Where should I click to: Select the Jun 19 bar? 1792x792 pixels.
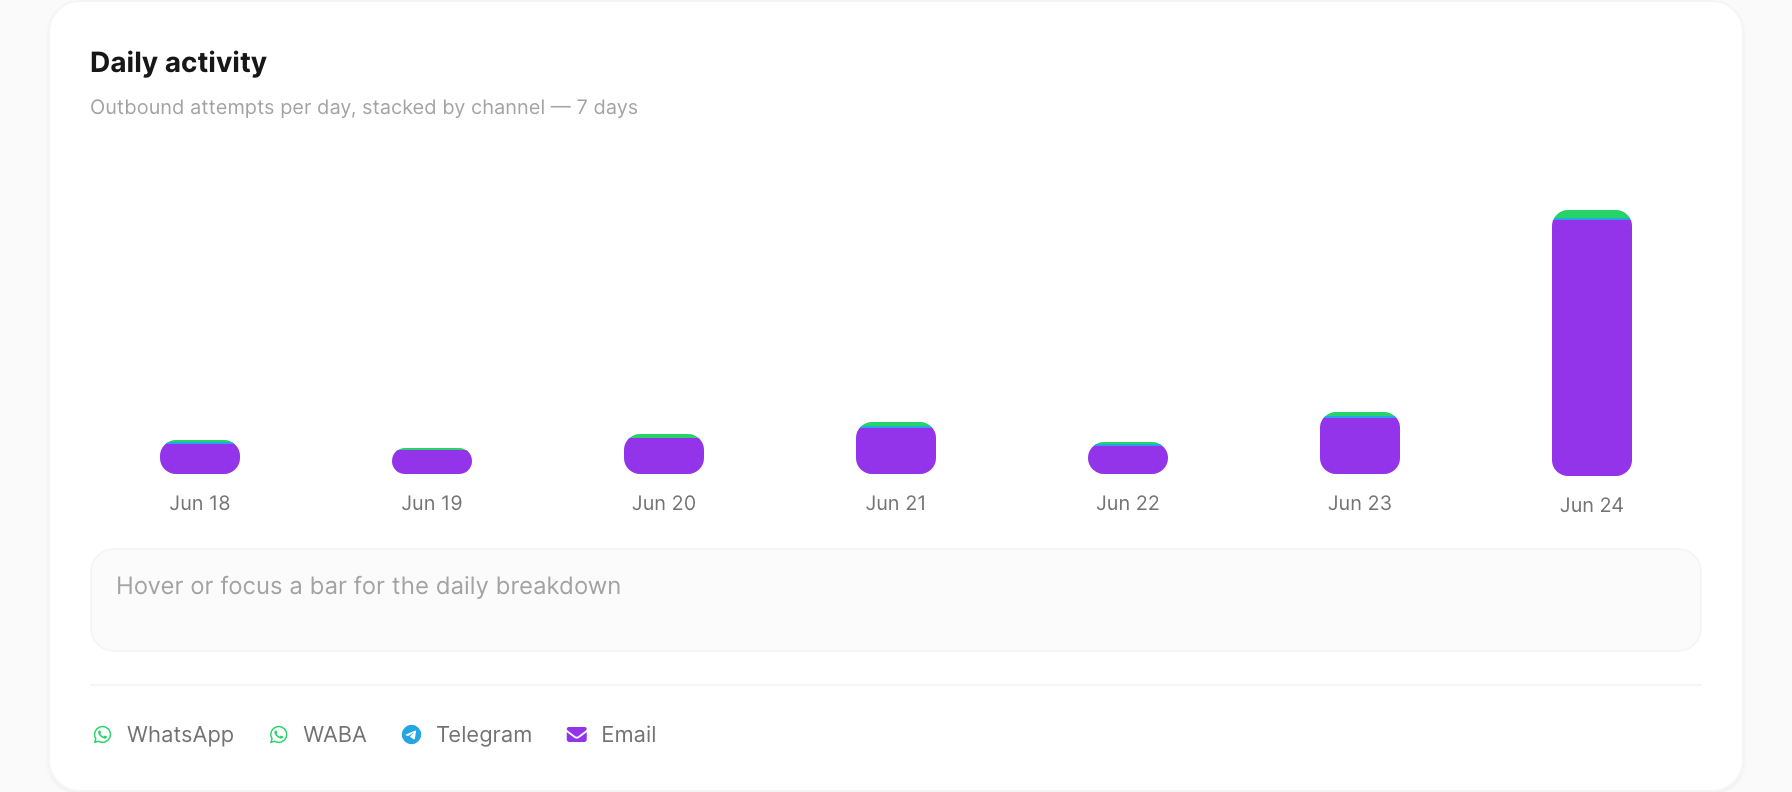432,461
